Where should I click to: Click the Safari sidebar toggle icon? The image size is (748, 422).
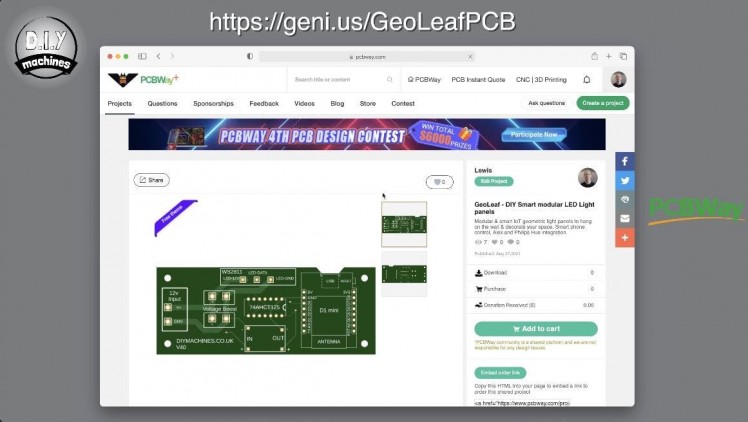[142, 56]
